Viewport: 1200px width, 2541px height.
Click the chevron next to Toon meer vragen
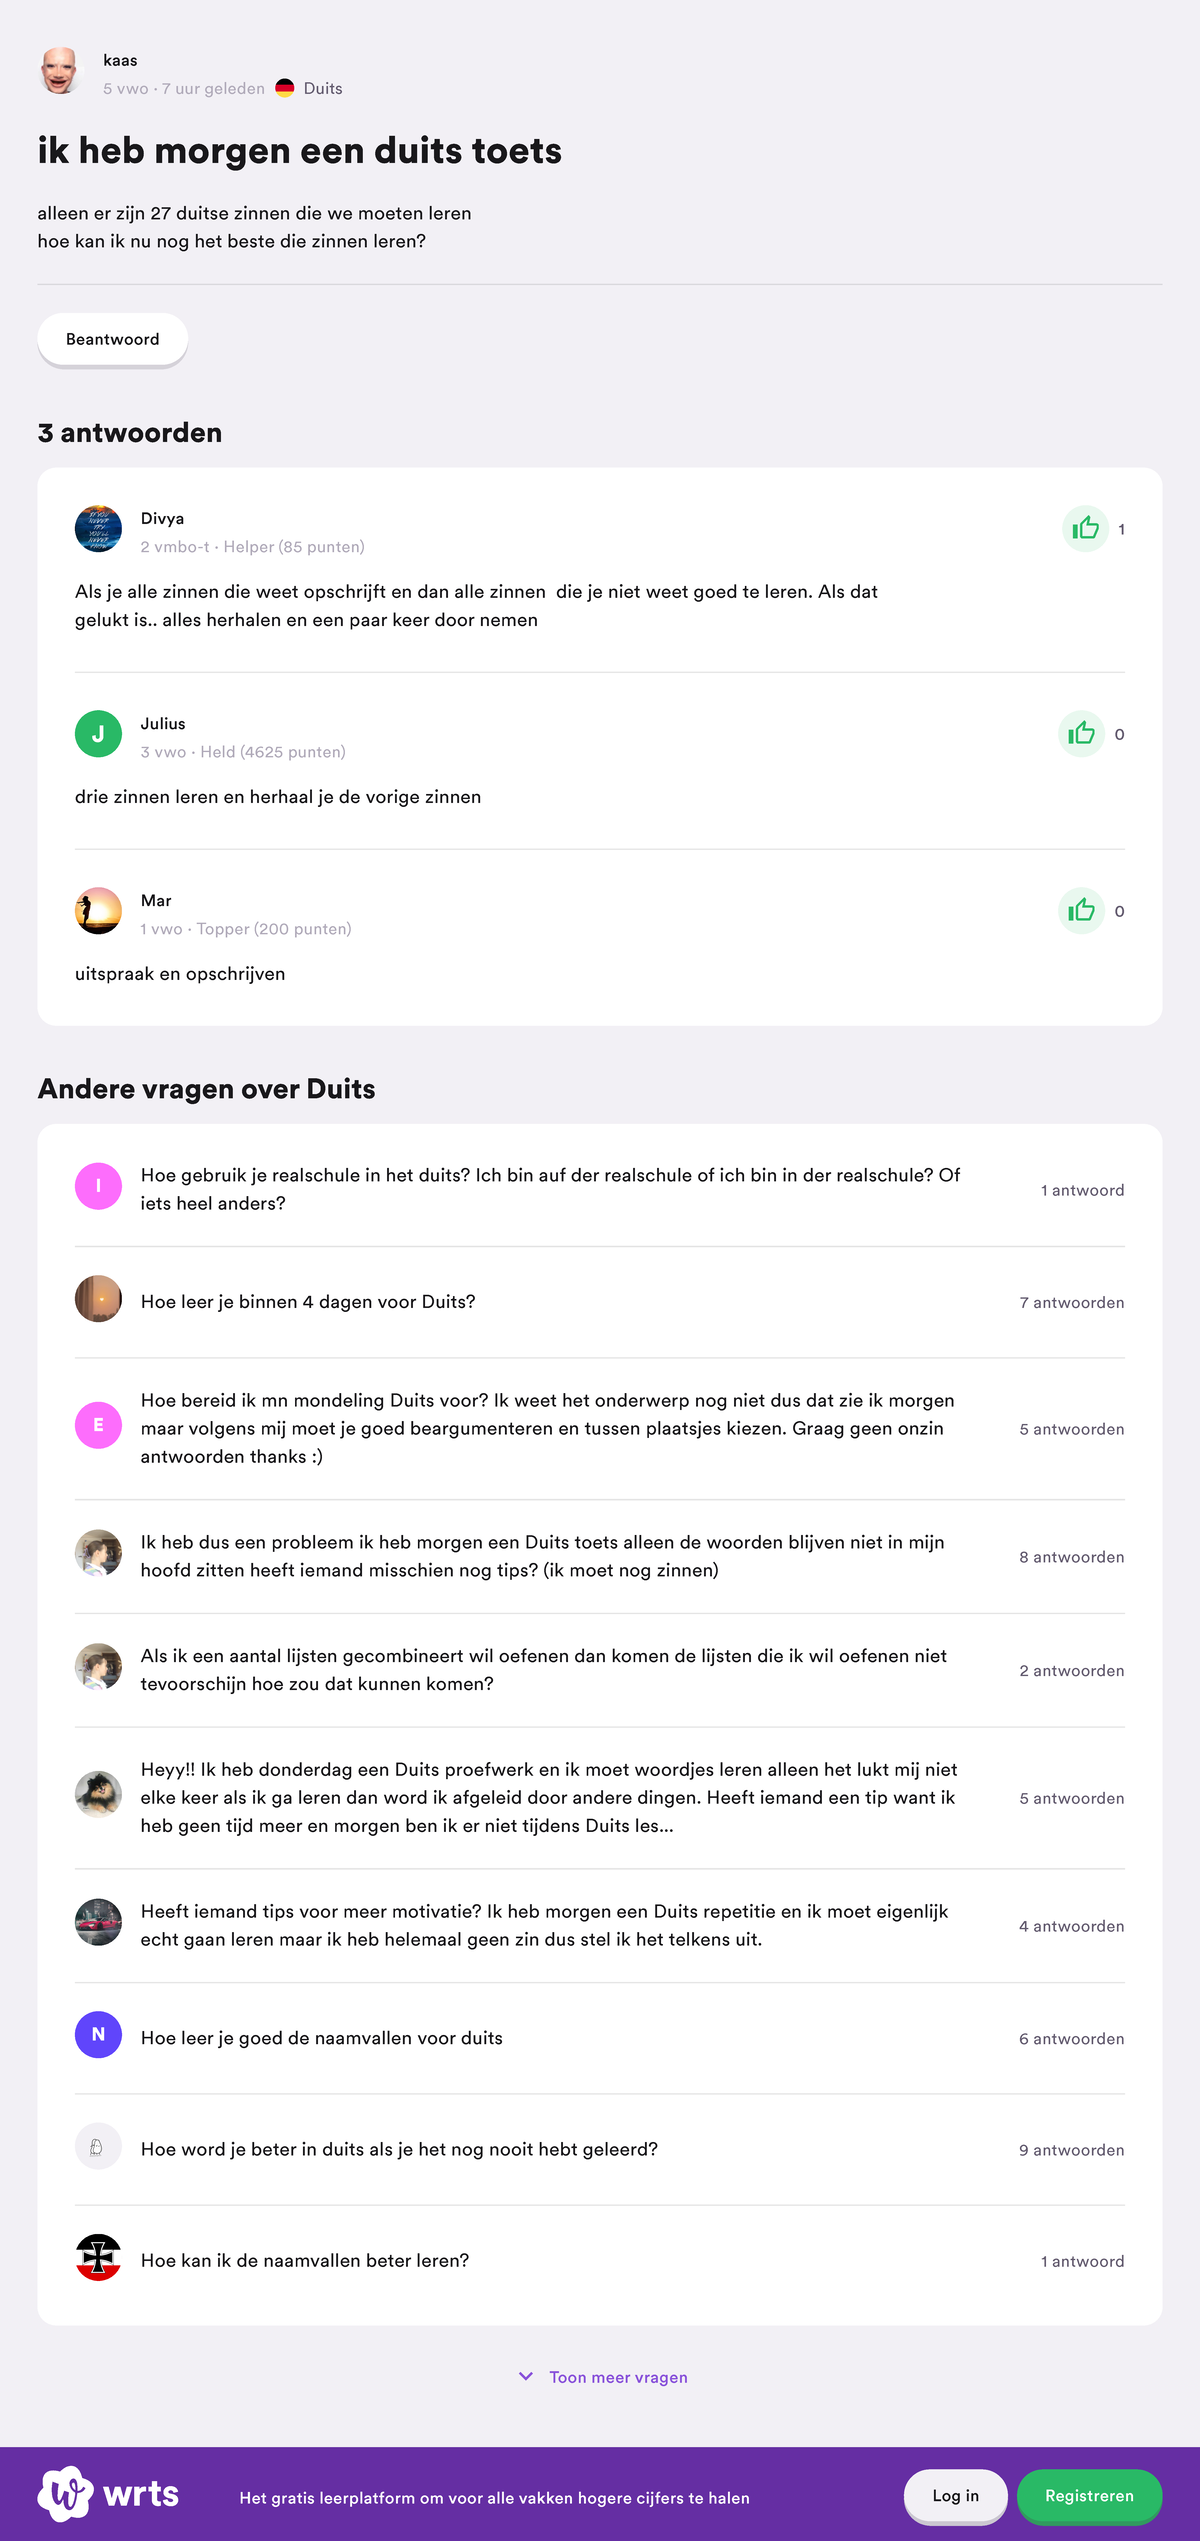click(x=526, y=2376)
